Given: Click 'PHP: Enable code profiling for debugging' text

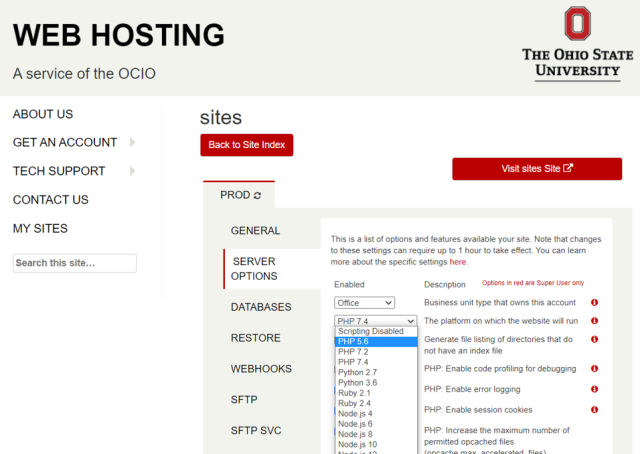Looking at the screenshot, I should tap(500, 369).
